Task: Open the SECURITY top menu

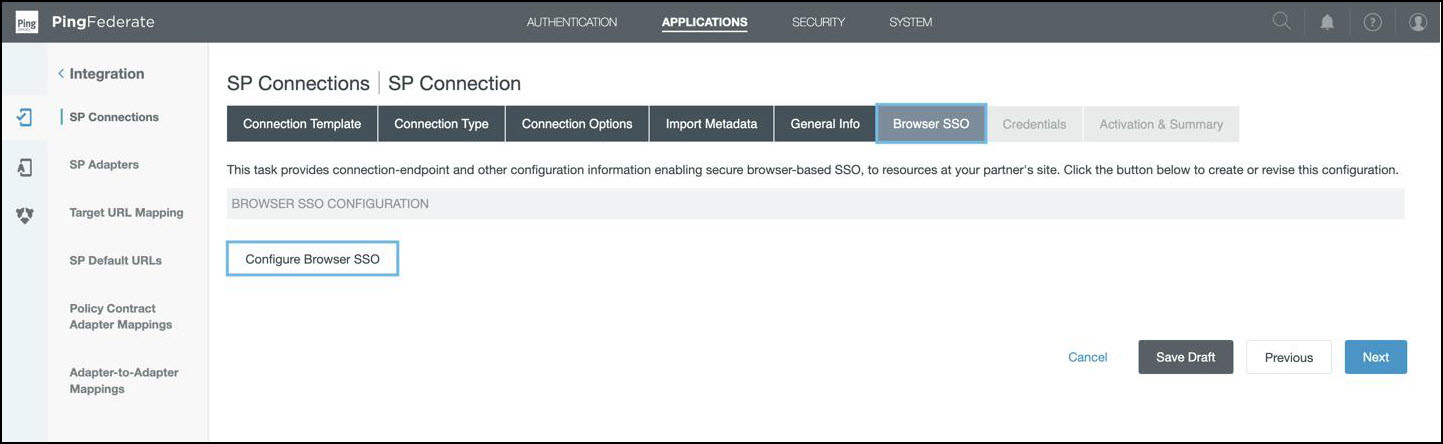Action: pyautogui.click(x=818, y=22)
